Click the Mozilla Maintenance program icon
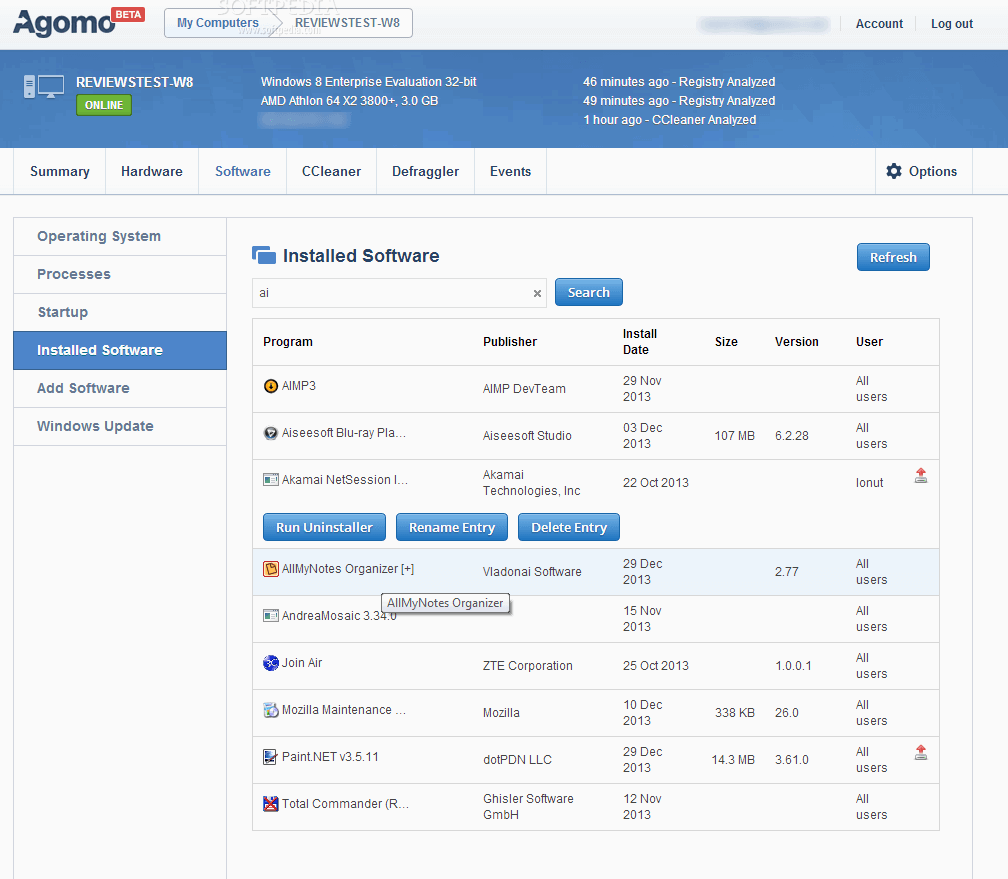1008x879 pixels. [x=271, y=709]
